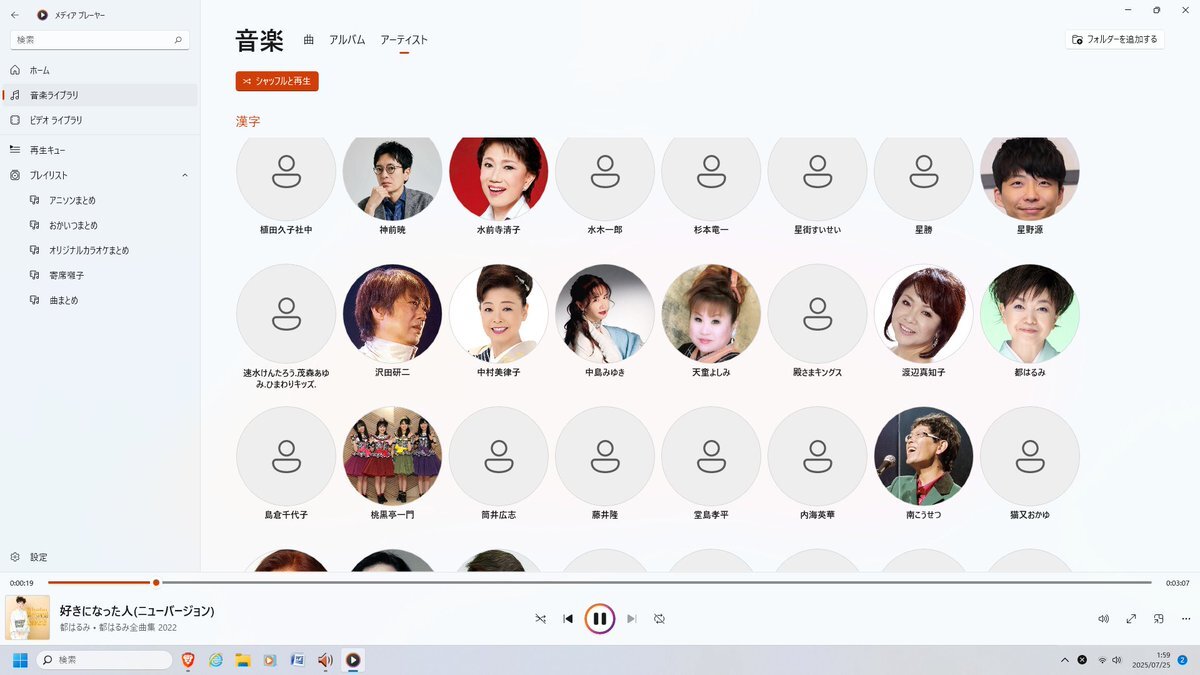This screenshot has width=1200, height=675.
Task: Open artist 杉本竜一
Action: 711,187
